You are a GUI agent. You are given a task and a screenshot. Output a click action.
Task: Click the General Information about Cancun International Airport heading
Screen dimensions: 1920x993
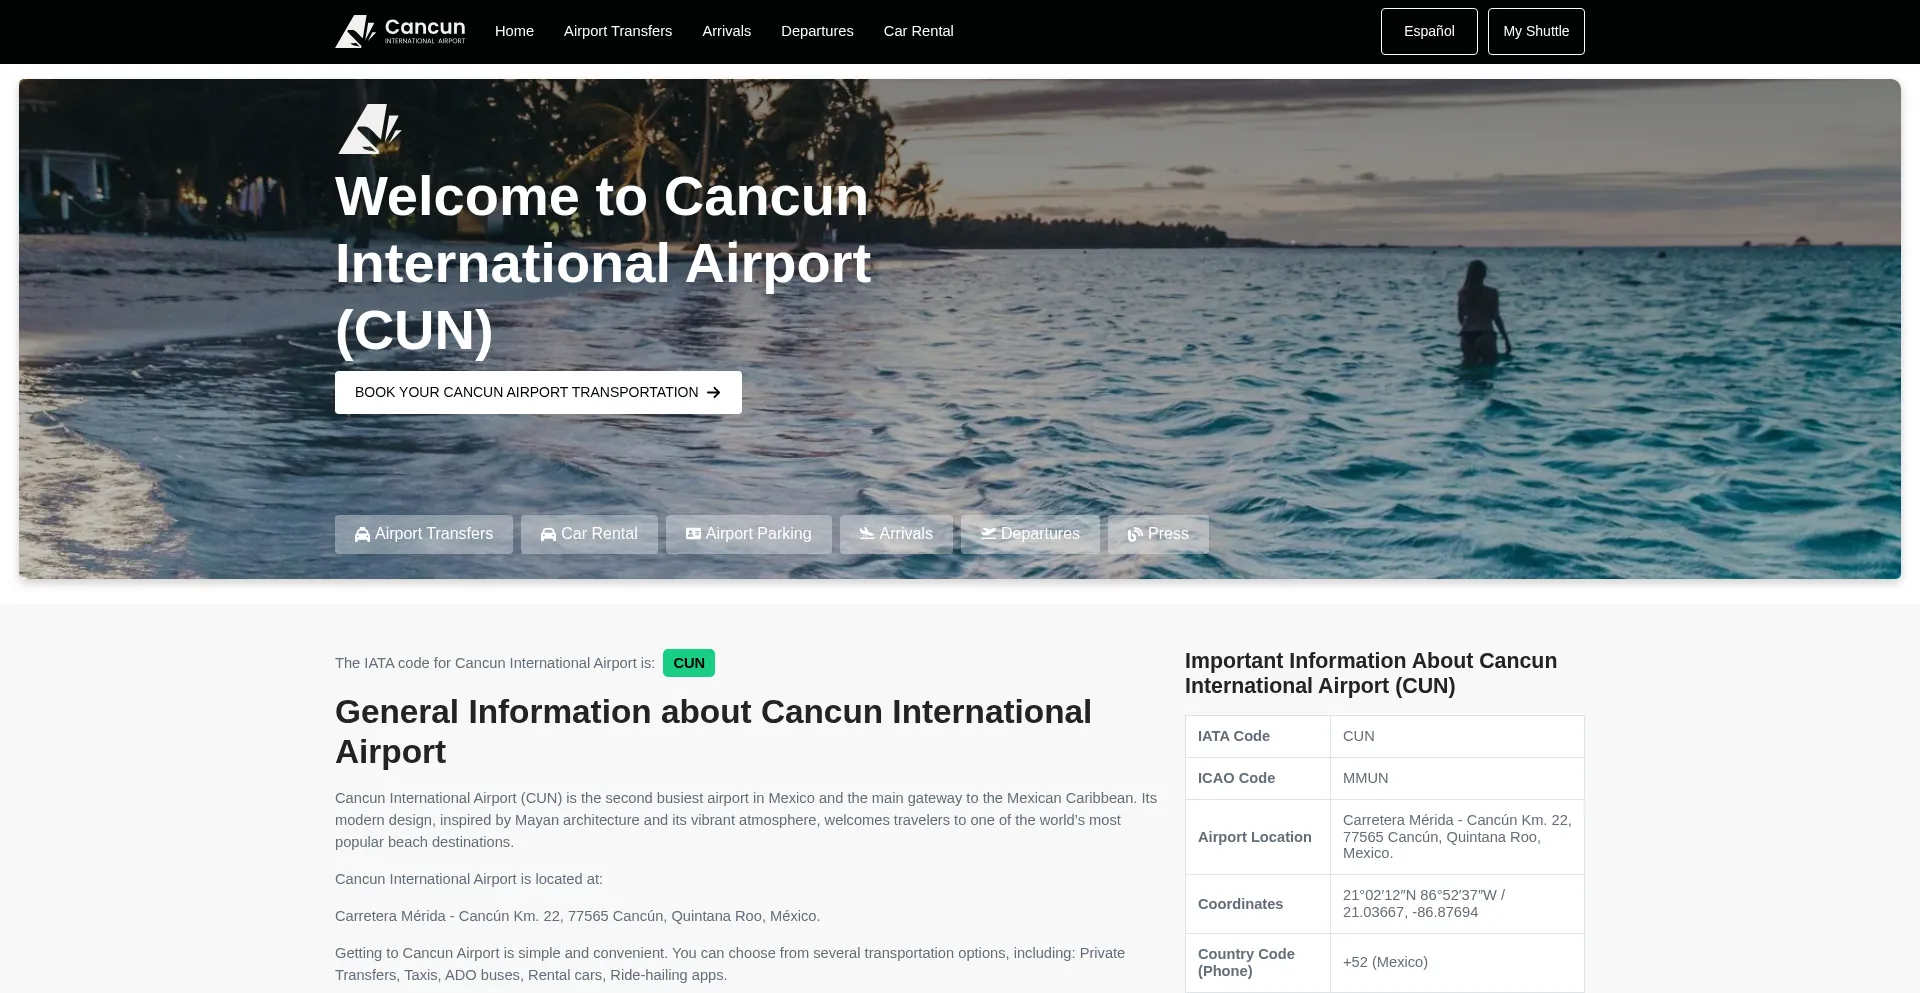click(713, 732)
